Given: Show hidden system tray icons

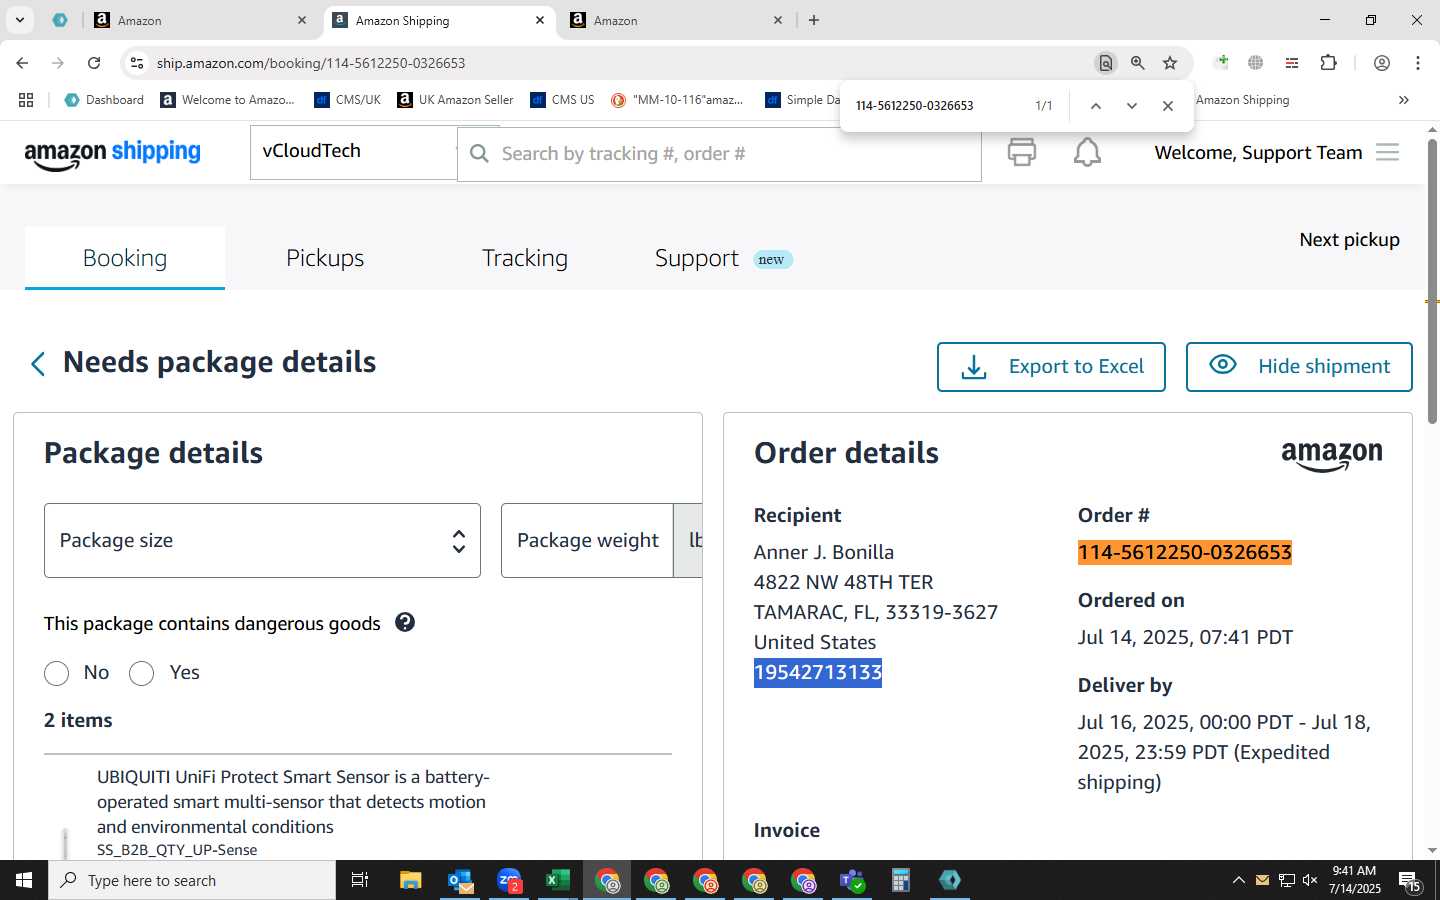Looking at the screenshot, I should pos(1238,880).
